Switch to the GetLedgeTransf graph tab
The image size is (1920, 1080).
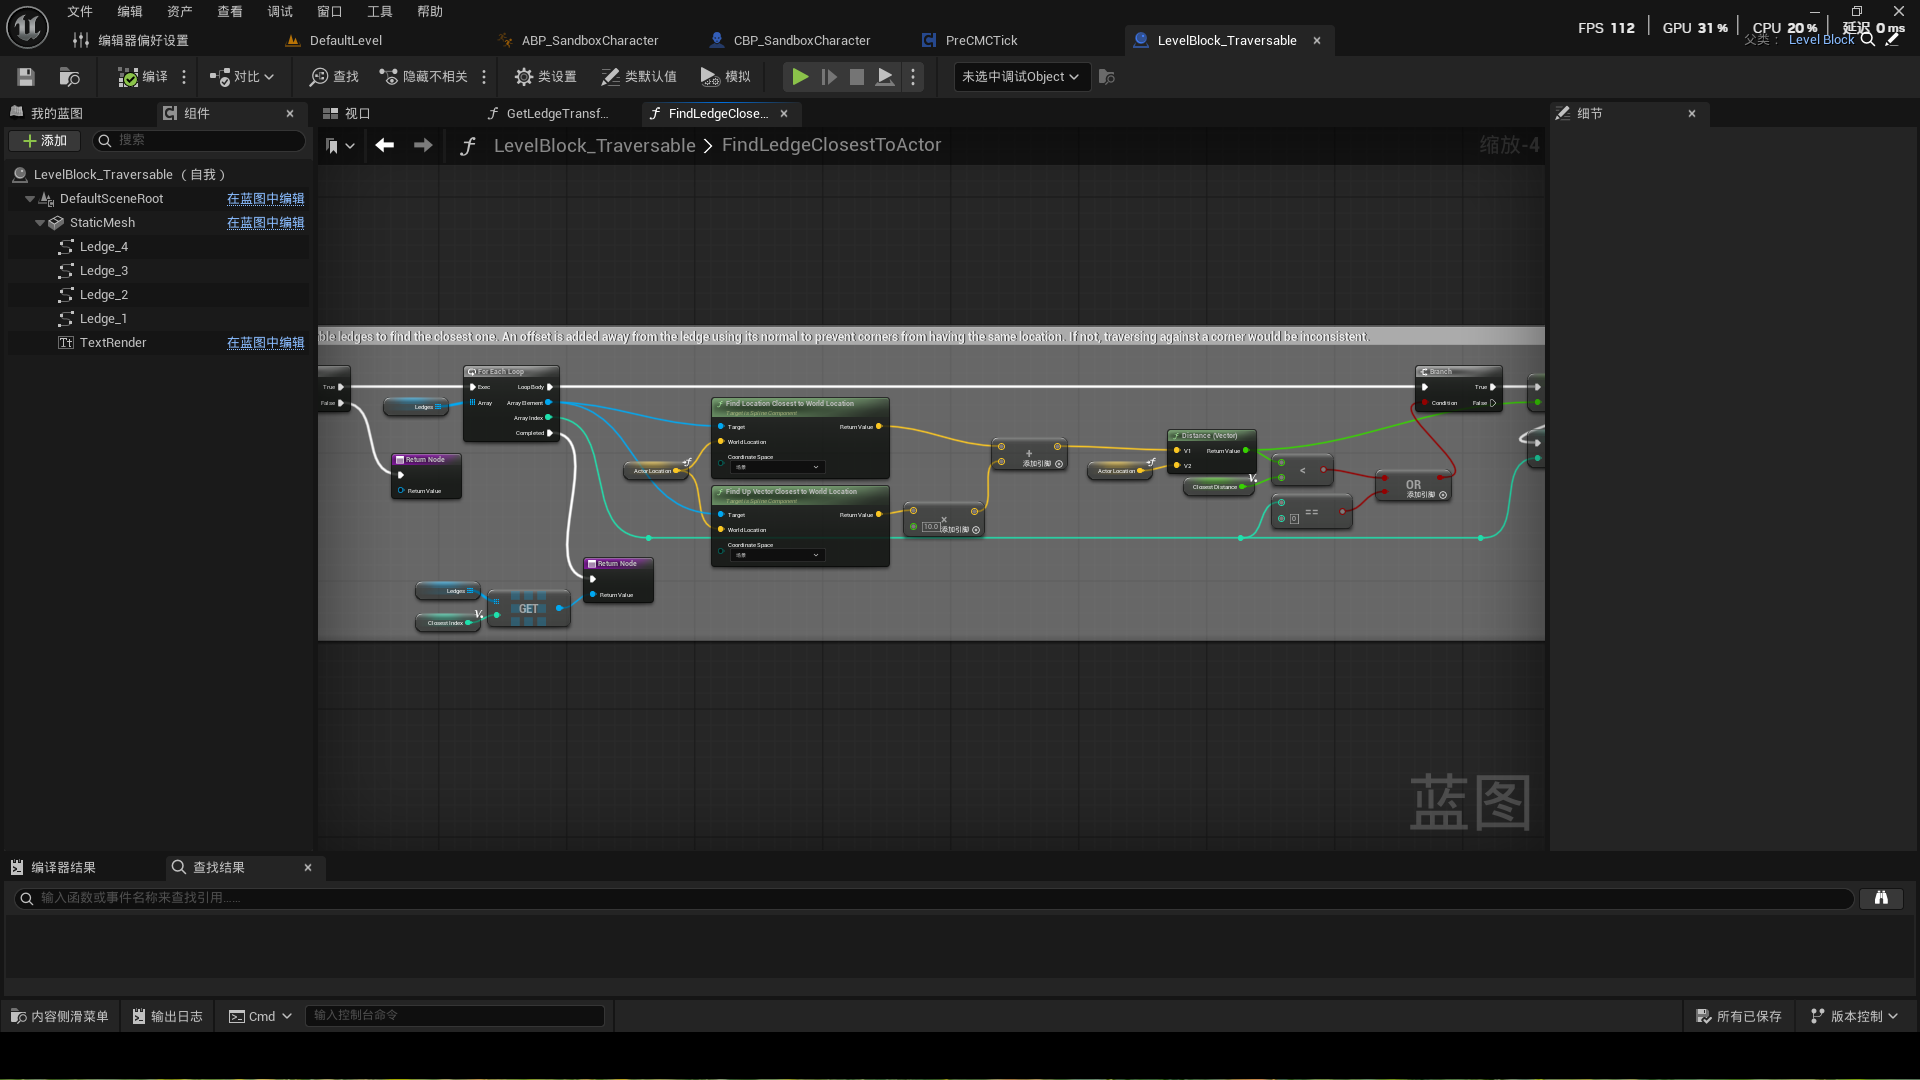tap(555, 114)
